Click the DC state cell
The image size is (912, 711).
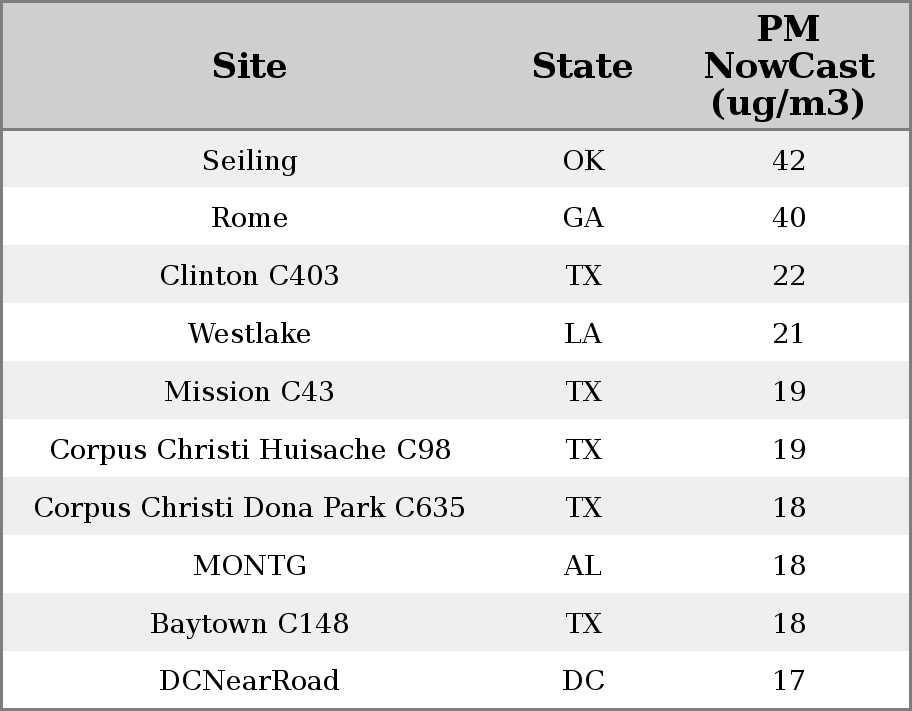tap(583, 681)
